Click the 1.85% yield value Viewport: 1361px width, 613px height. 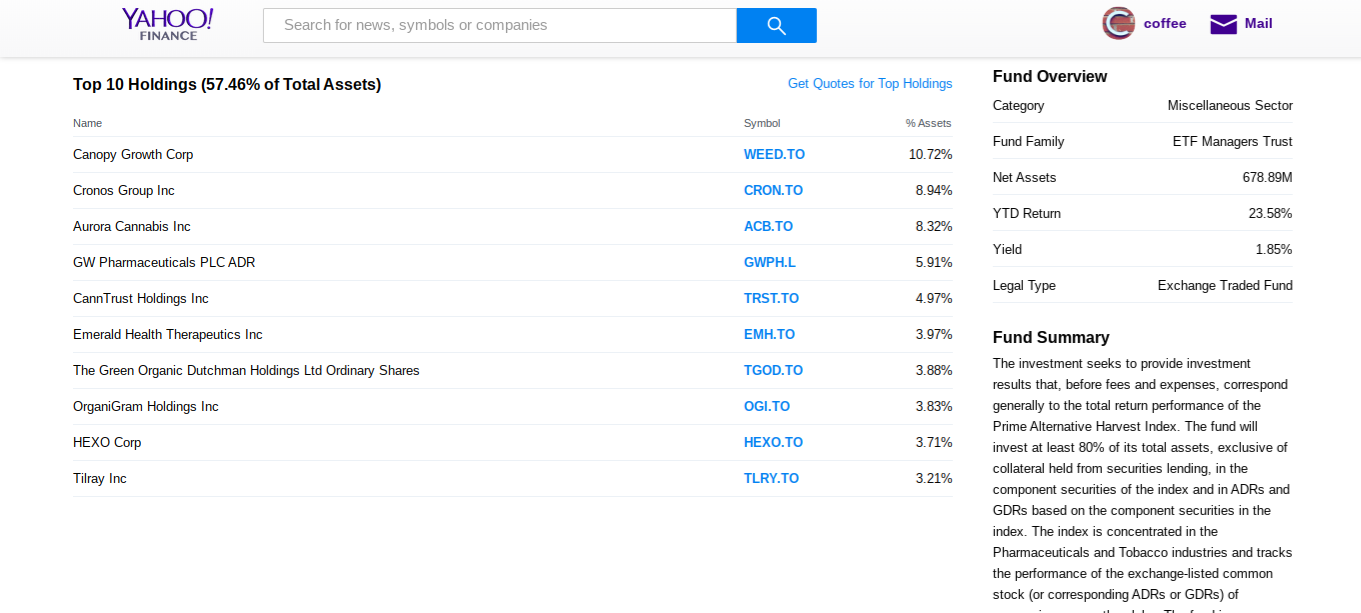pos(1274,250)
